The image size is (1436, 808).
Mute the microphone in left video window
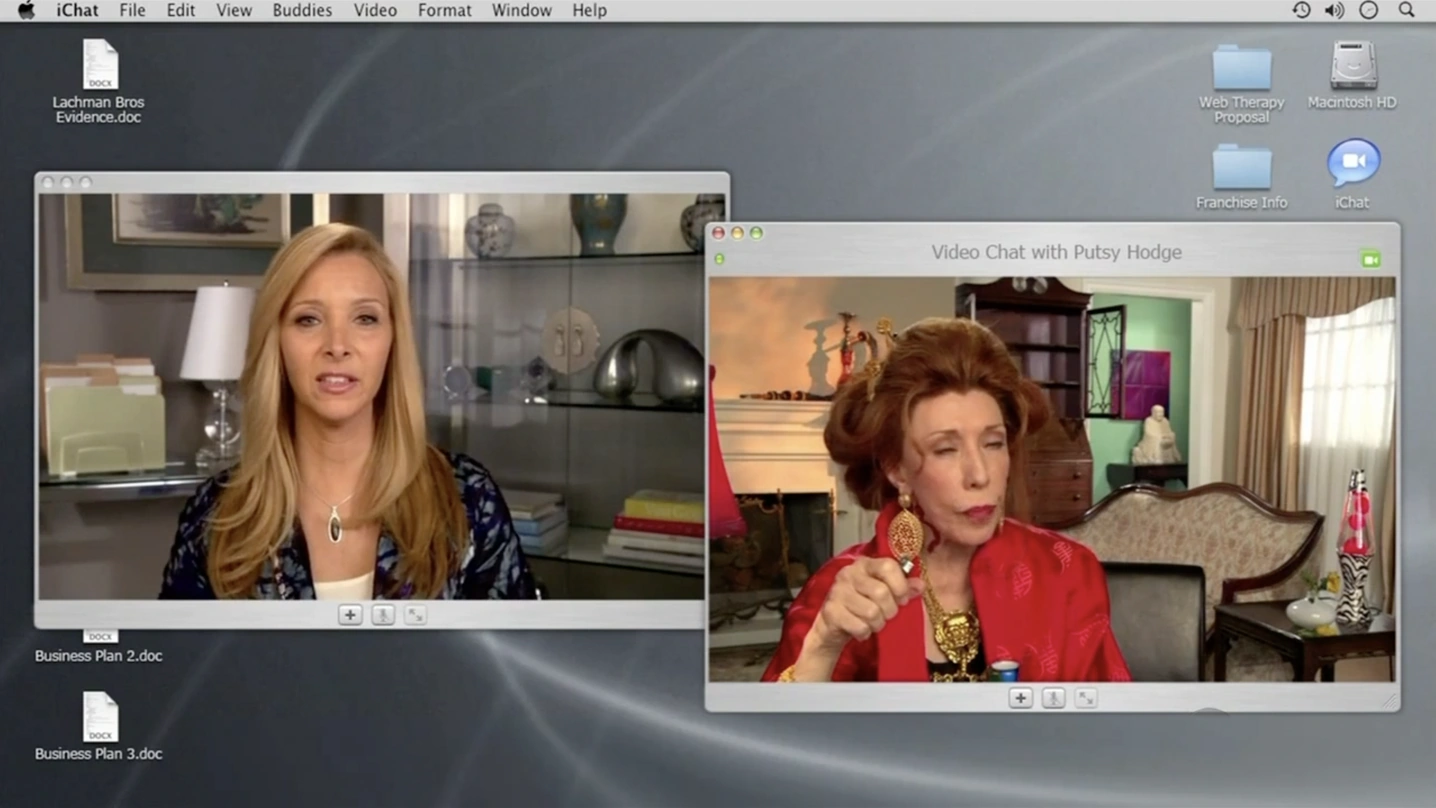(383, 615)
